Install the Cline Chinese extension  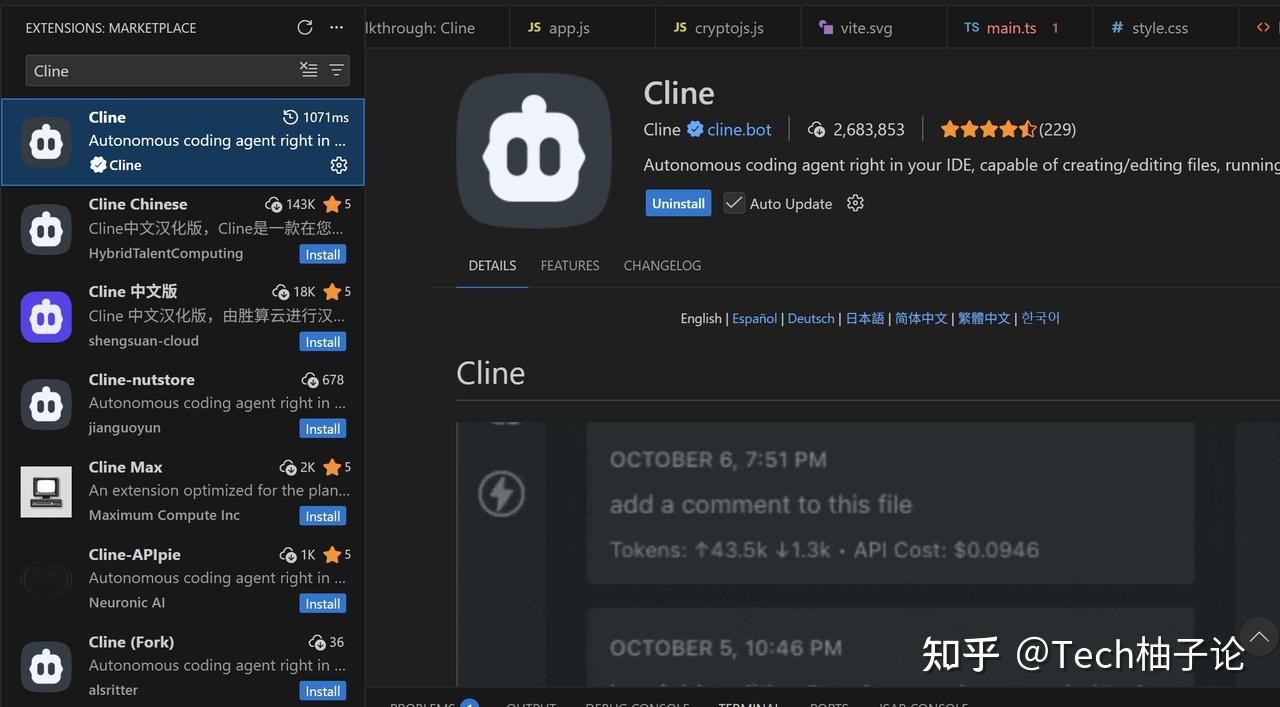point(322,254)
